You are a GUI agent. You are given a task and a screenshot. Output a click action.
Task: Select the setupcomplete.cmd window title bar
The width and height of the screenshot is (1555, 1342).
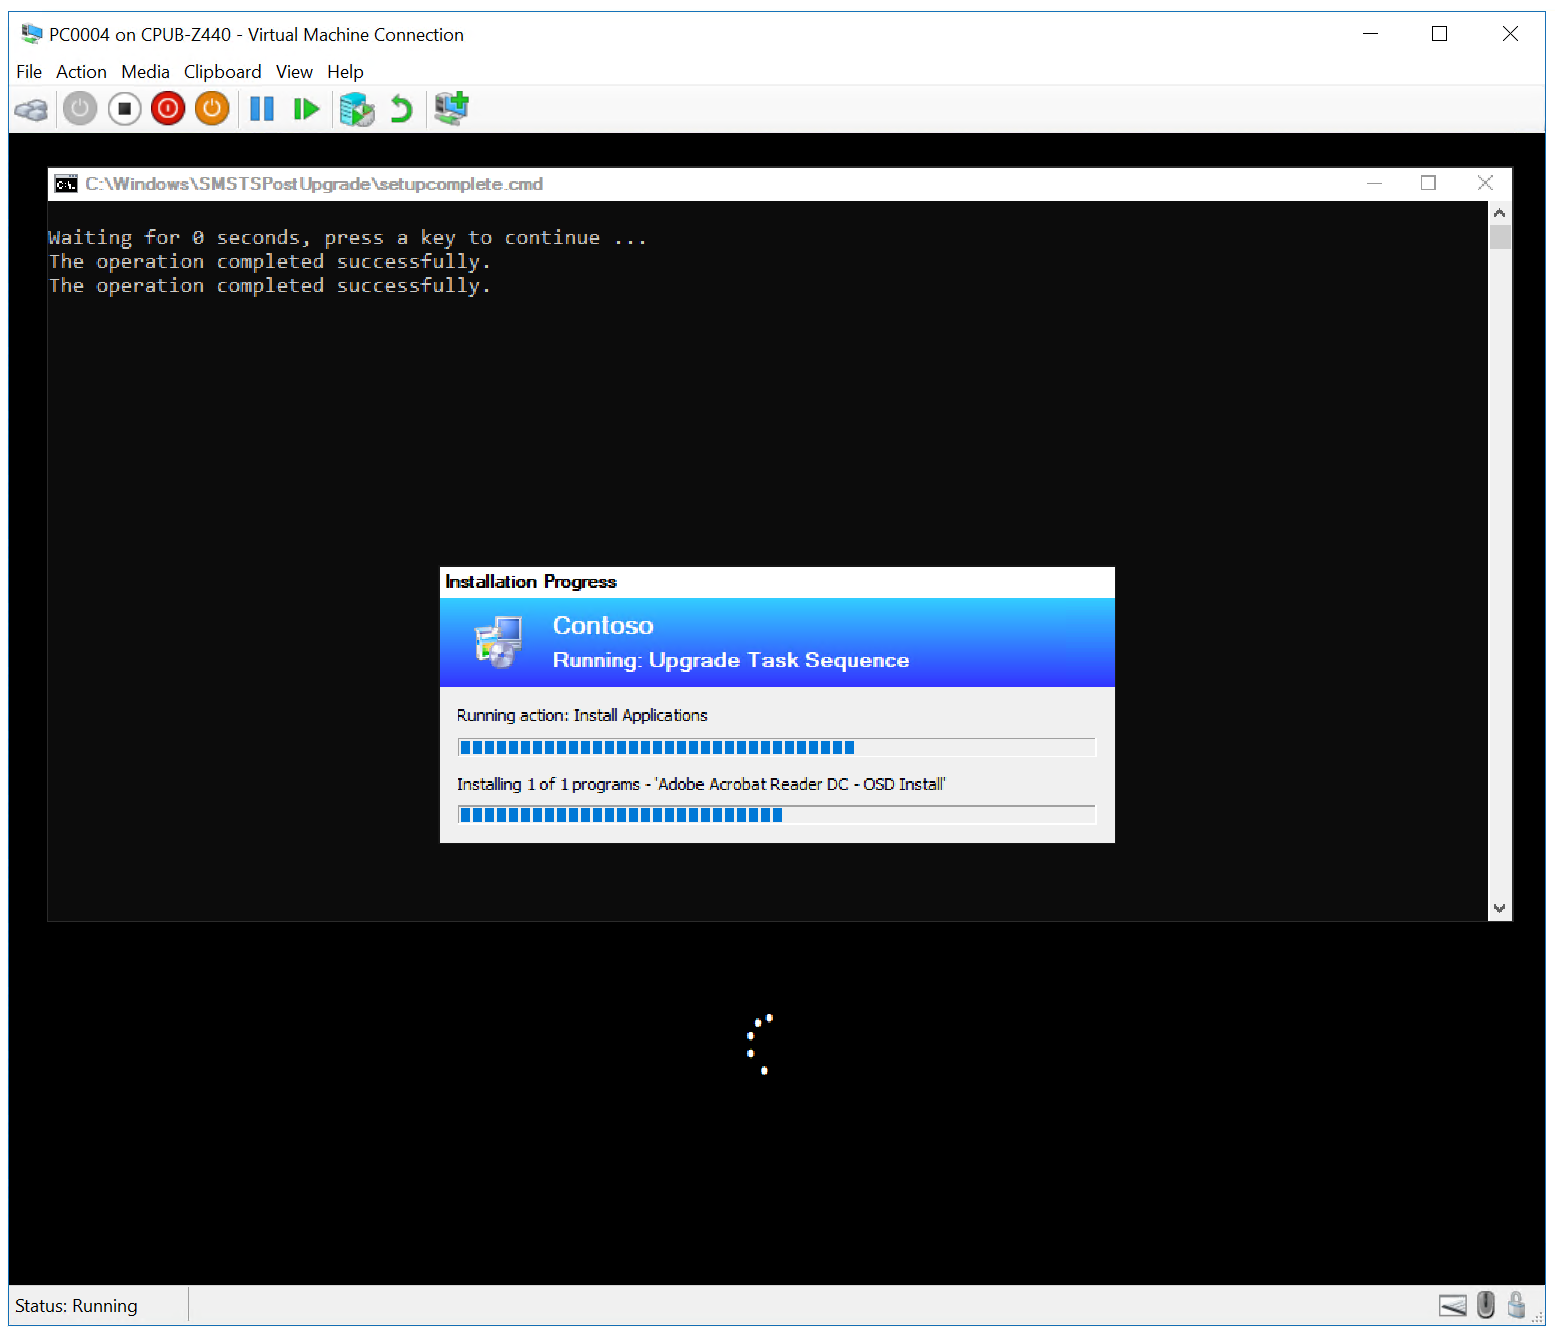pyautogui.click(x=700, y=183)
